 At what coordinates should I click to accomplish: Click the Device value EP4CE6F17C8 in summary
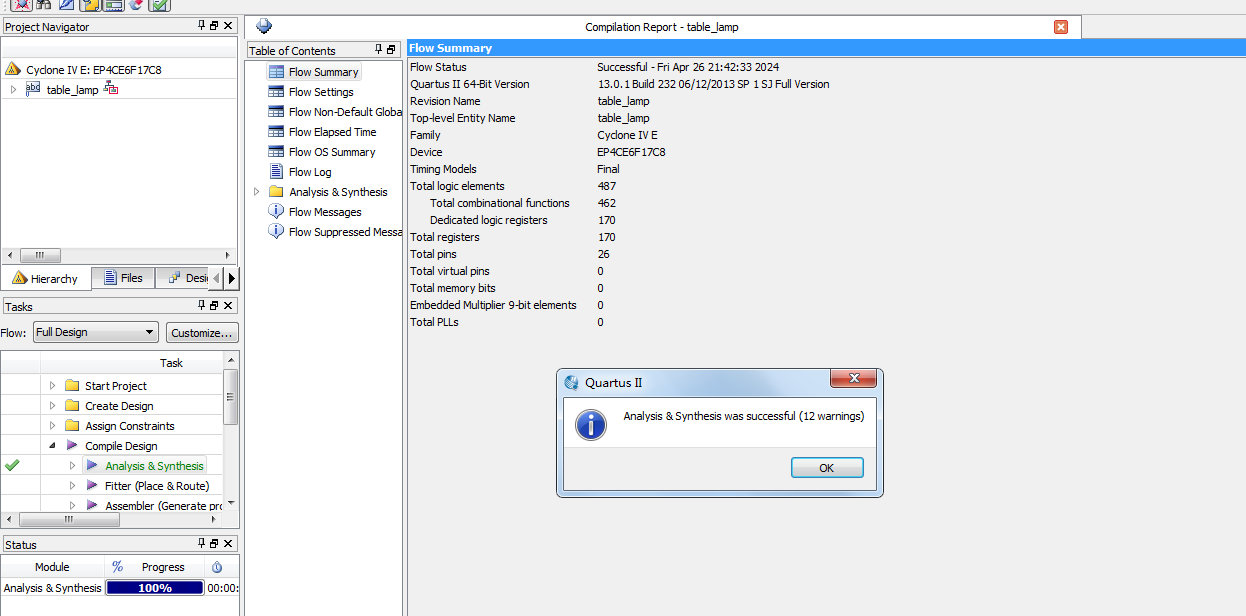tap(631, 152)
